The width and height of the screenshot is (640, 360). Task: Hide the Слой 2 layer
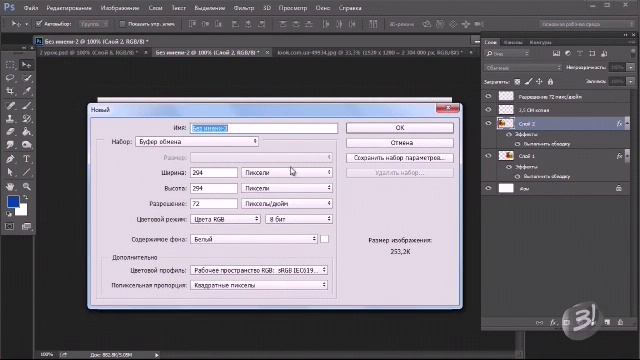(489, 123)
